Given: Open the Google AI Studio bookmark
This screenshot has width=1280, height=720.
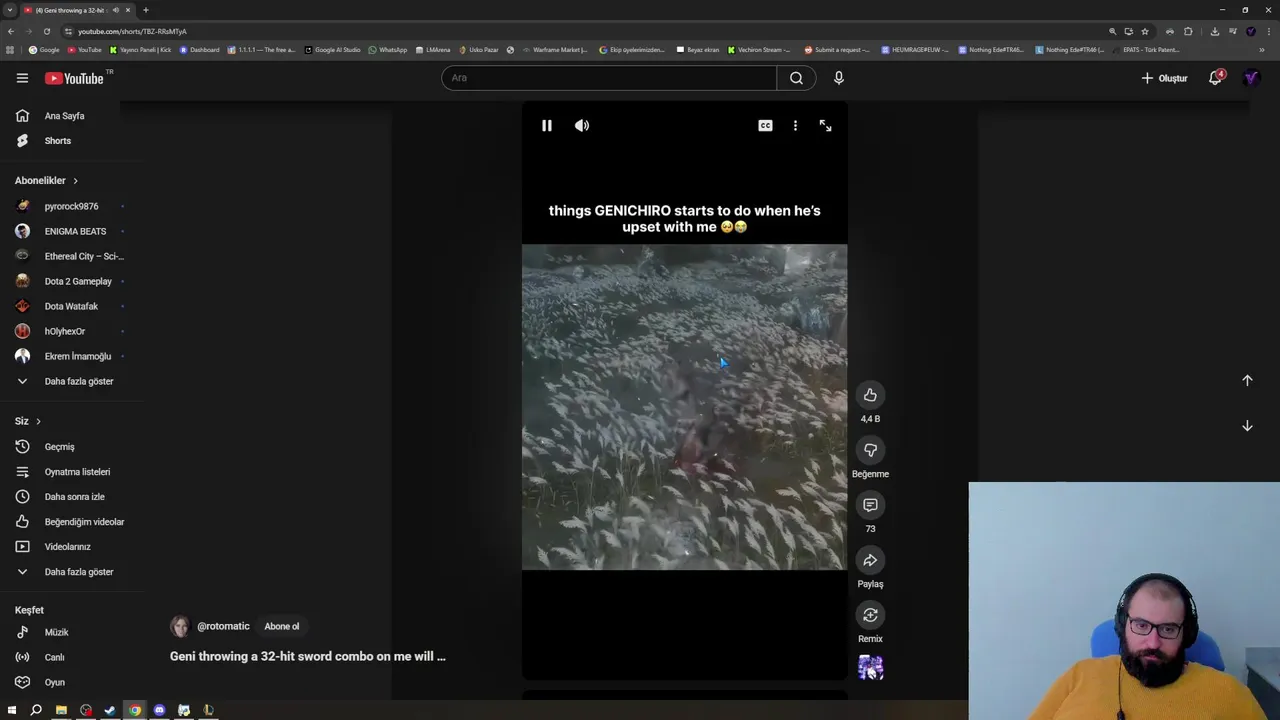Looking at the screenshot, I should 333,49.
